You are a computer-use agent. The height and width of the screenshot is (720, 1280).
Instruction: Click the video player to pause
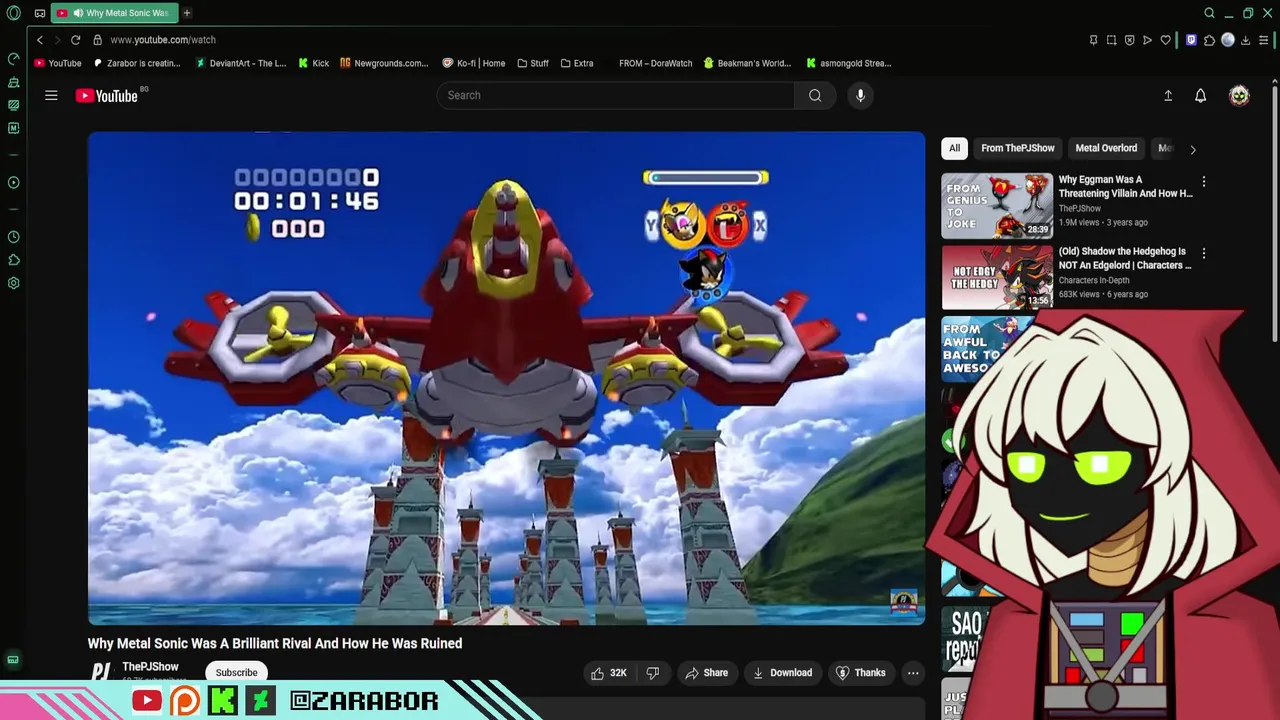tap(506, 378)
